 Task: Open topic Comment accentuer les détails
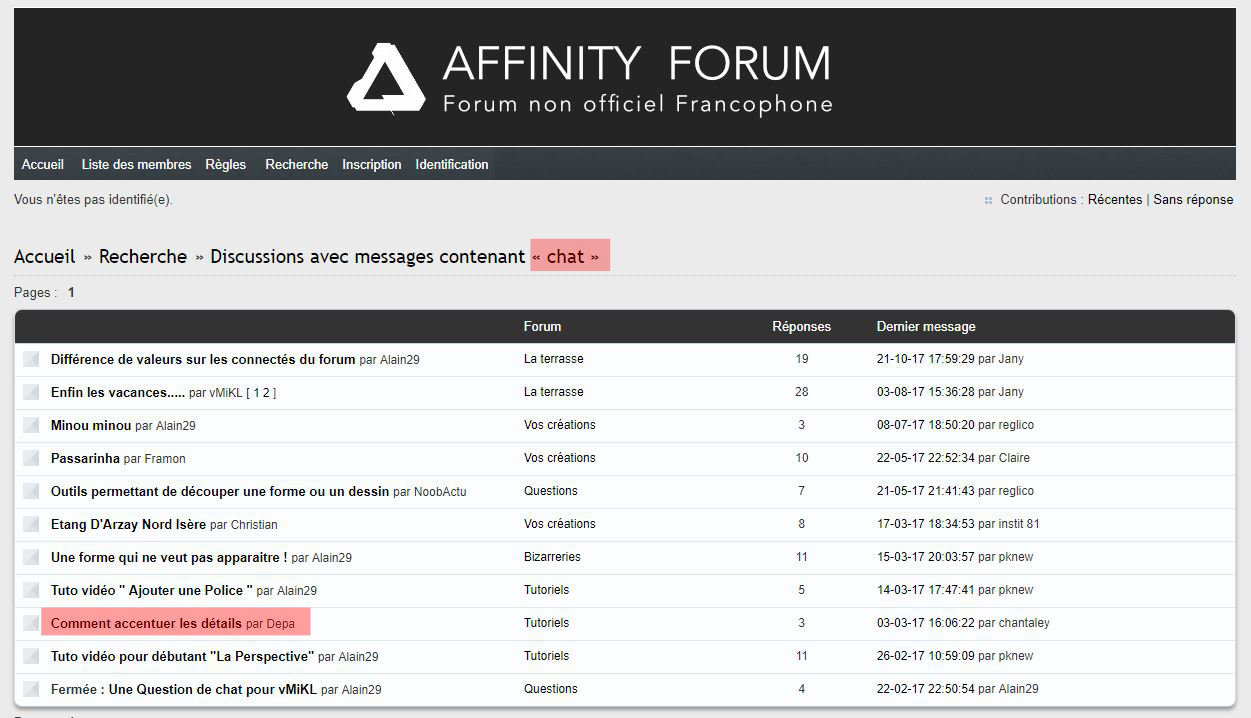tap(146, 623)
